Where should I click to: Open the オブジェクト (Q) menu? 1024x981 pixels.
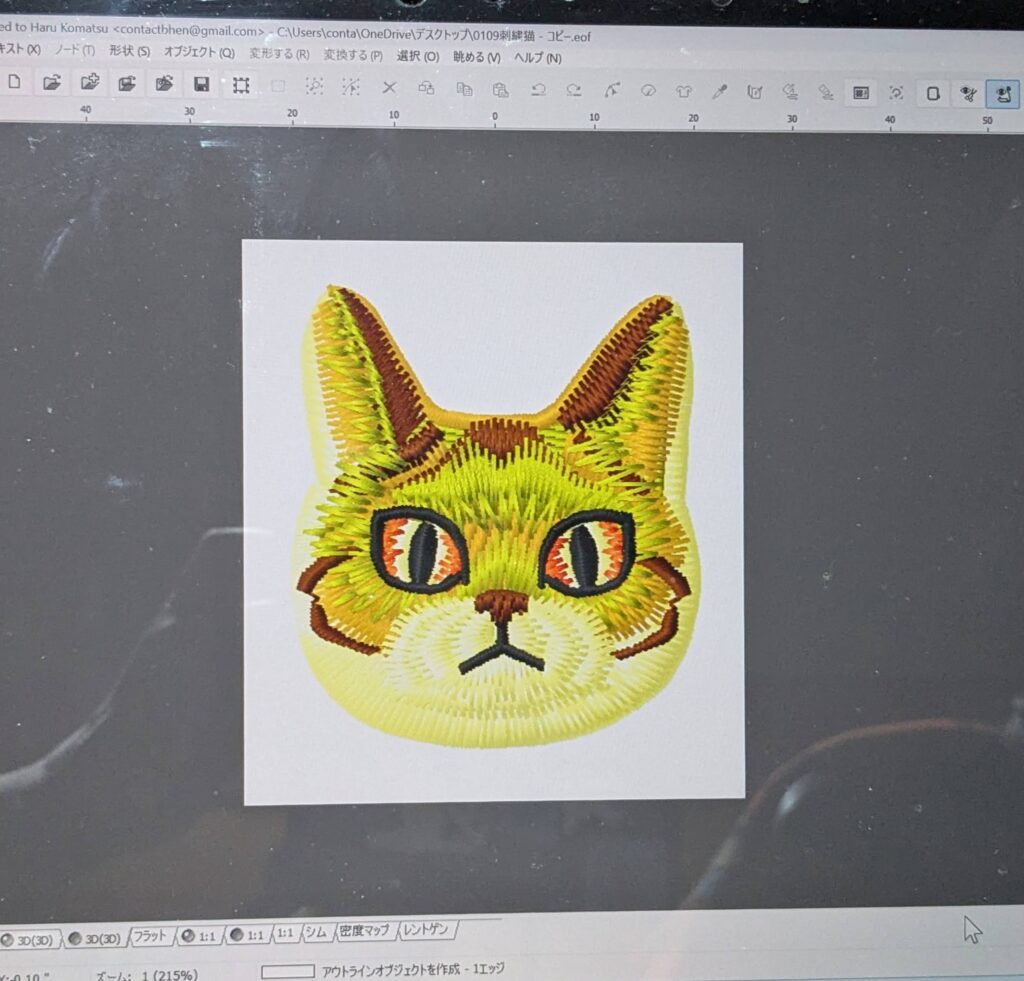[199, 52]
